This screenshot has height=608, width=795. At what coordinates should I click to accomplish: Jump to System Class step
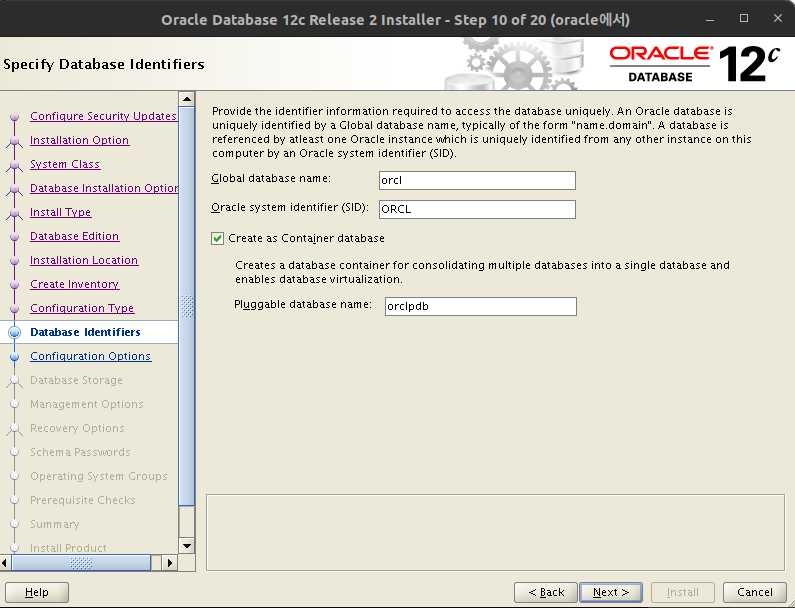(x=65, y=164)
